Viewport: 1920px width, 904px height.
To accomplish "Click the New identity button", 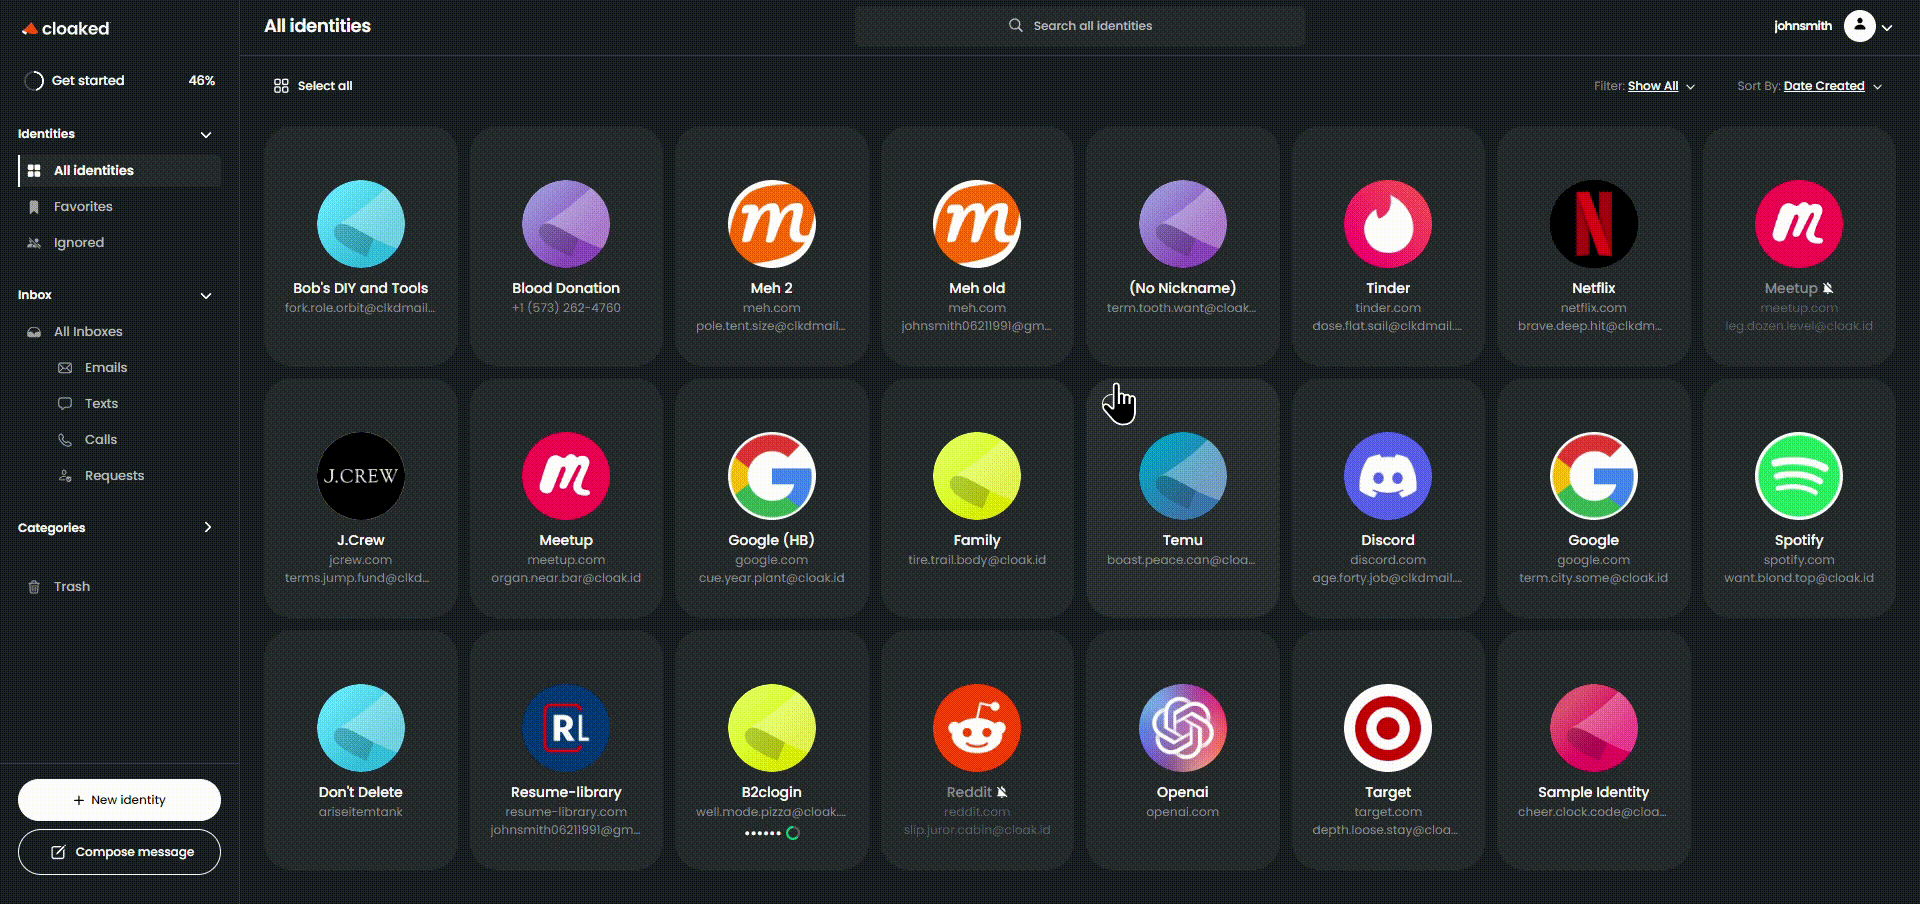I will point(119,800).
